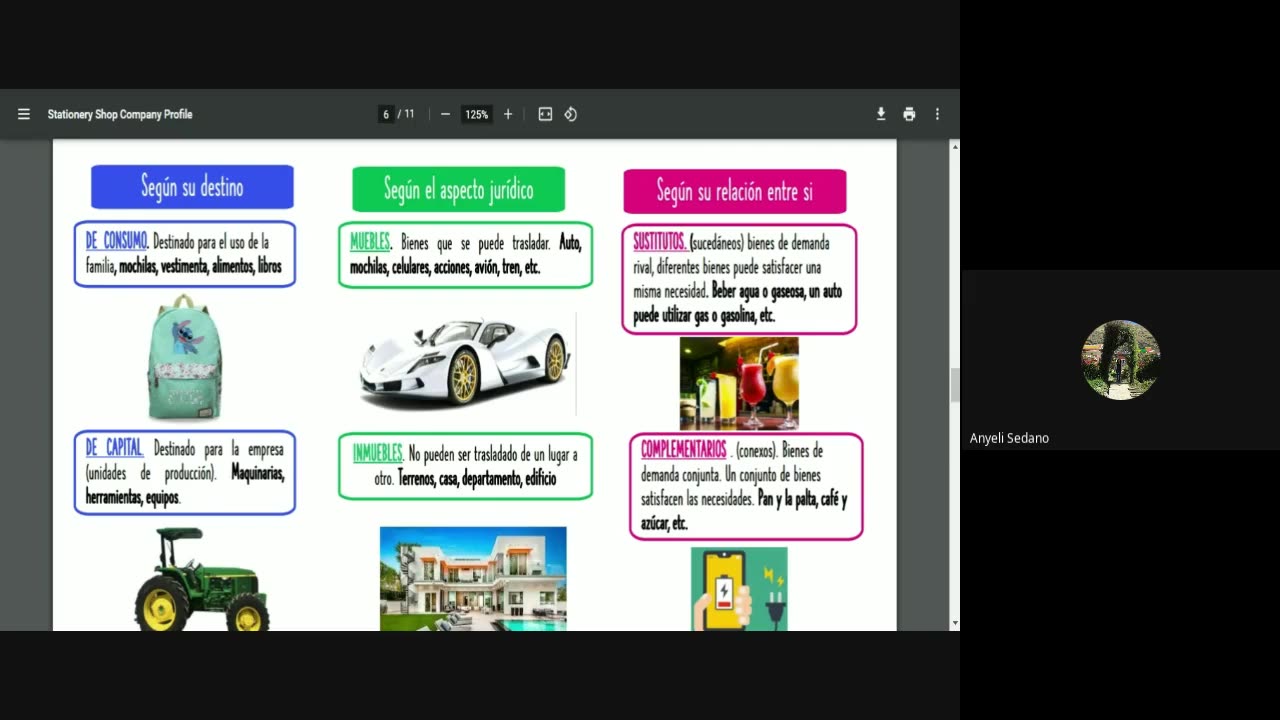Click the green backpack image
1280x720 pixels.
point(185,357)
